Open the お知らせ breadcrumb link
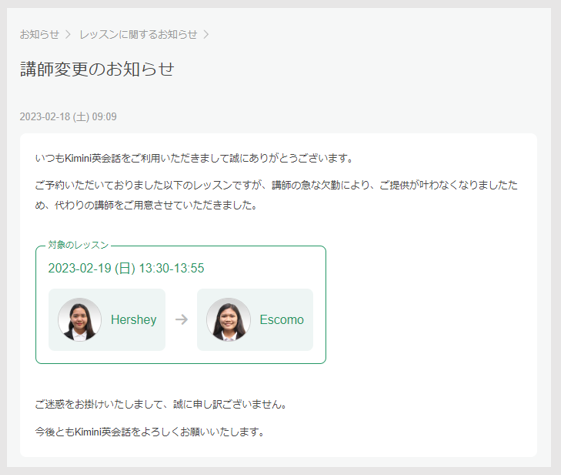 tap(39, 34)
